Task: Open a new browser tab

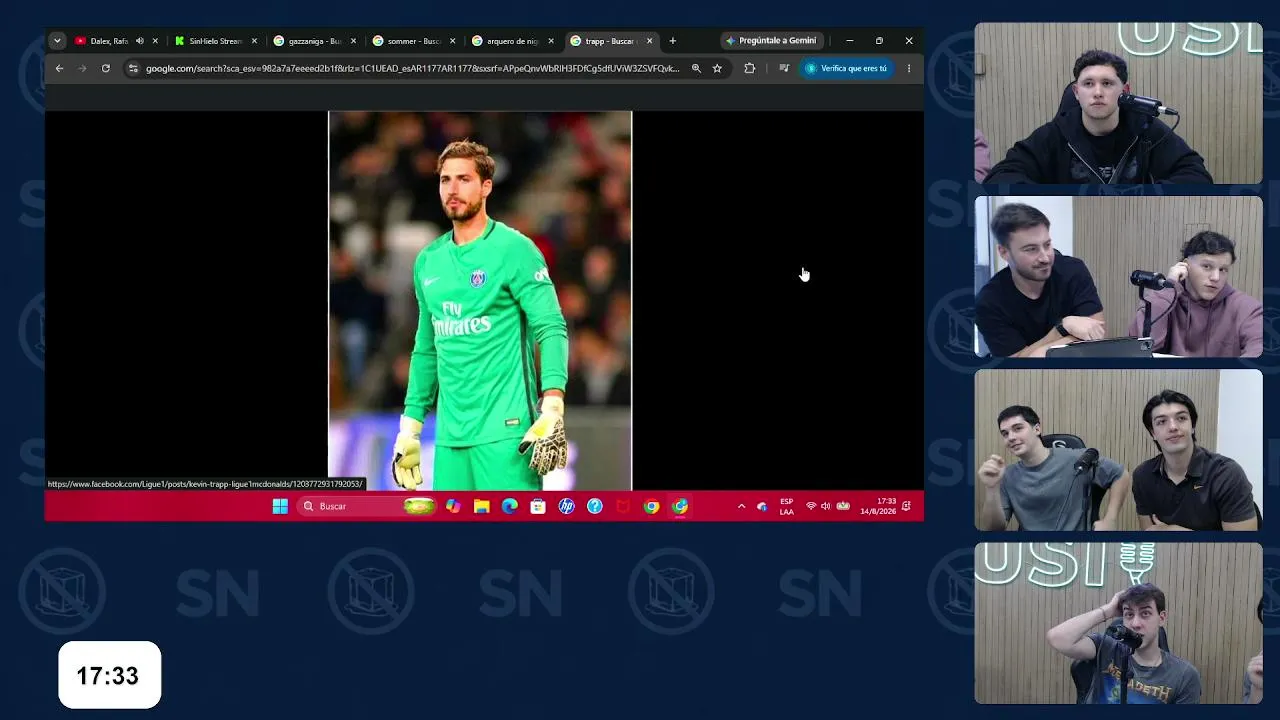Action: [672, 41]
